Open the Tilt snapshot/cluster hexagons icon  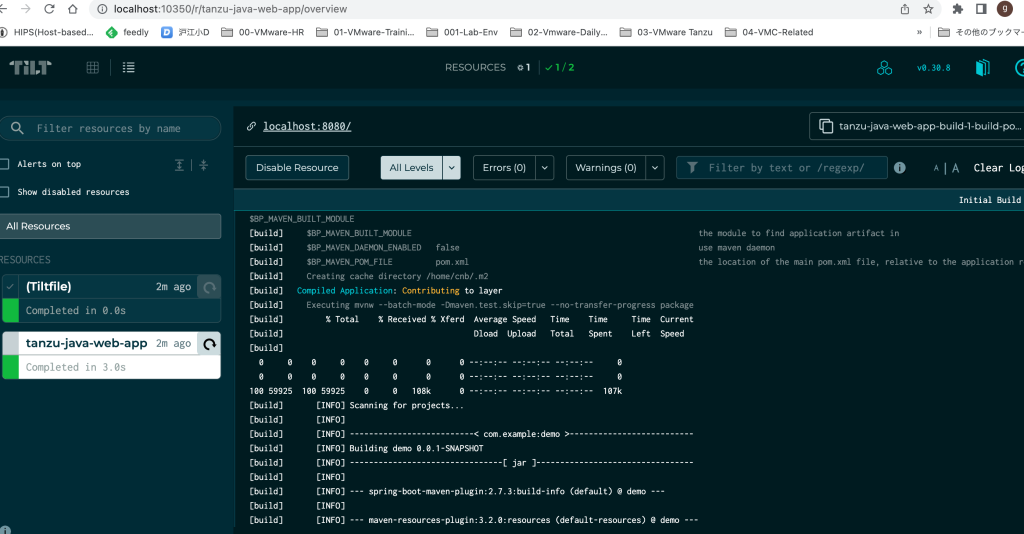pyautogui.click(x=884, y=68)
